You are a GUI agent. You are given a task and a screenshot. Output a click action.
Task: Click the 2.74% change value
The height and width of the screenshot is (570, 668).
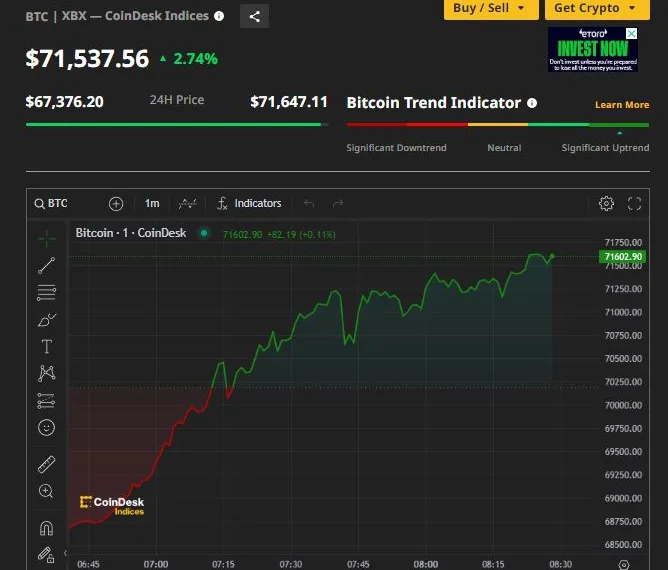pyautogui.click(x=196, y=59)
